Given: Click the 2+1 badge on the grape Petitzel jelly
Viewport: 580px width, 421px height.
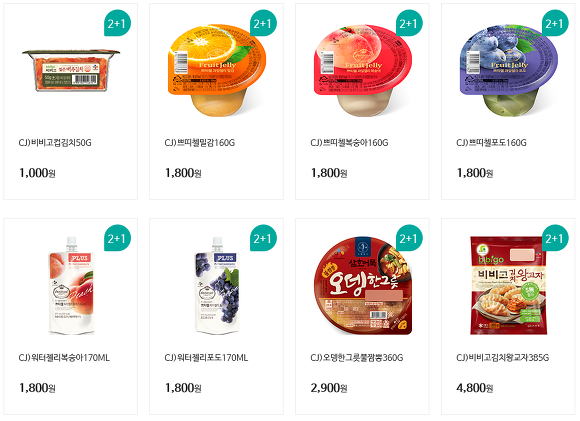Looking at the screenshot, I should [x=555, y=23].
